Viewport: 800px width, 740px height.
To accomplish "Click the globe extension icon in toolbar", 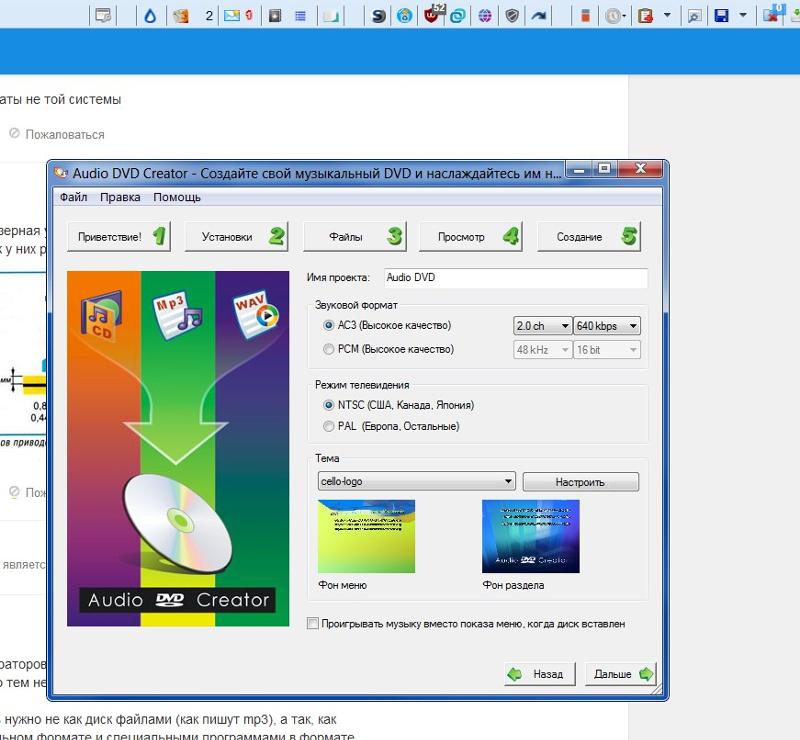I will point(485,16).
